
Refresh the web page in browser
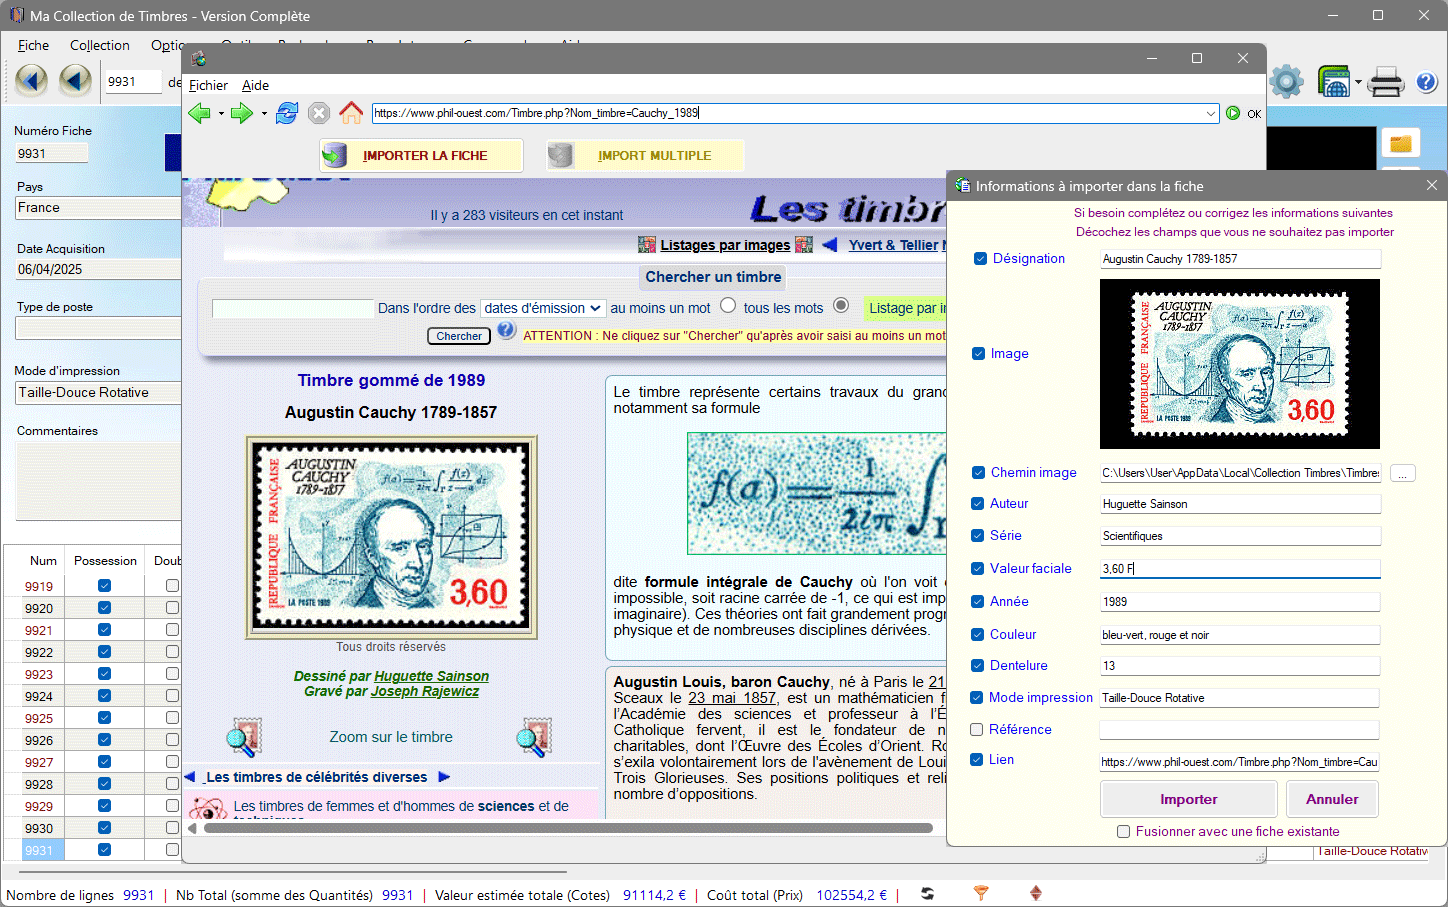287,113
